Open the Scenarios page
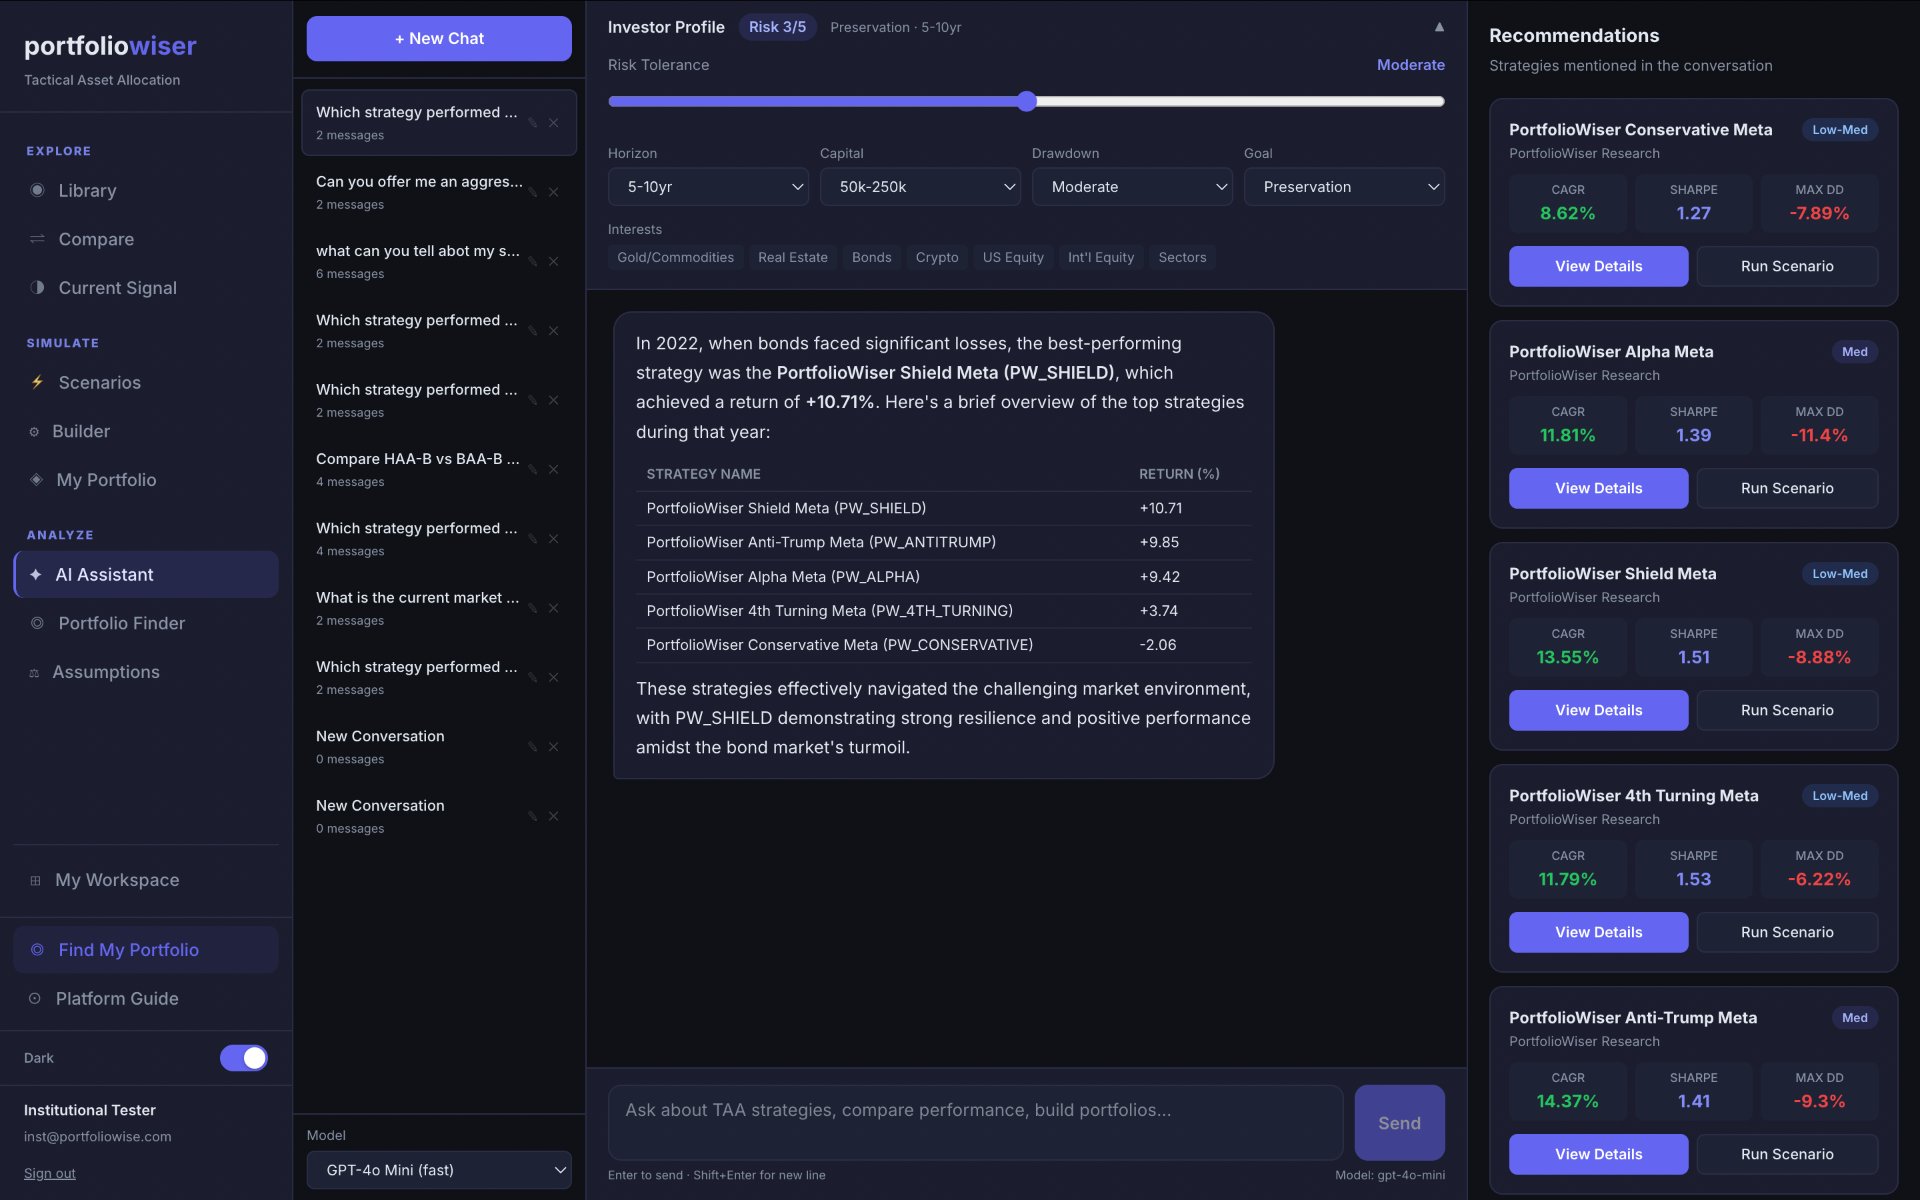 click(x=146, y=382)
